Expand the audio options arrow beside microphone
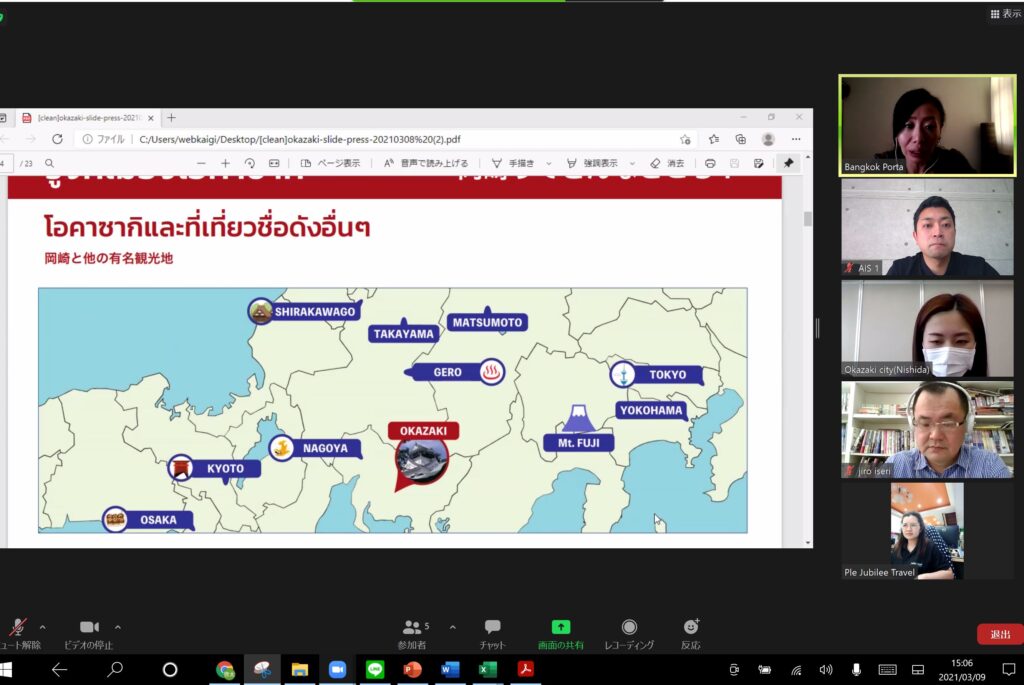The height and width of the screenshot is (685, 1024). pyautogui.click(x=42, y=627)
